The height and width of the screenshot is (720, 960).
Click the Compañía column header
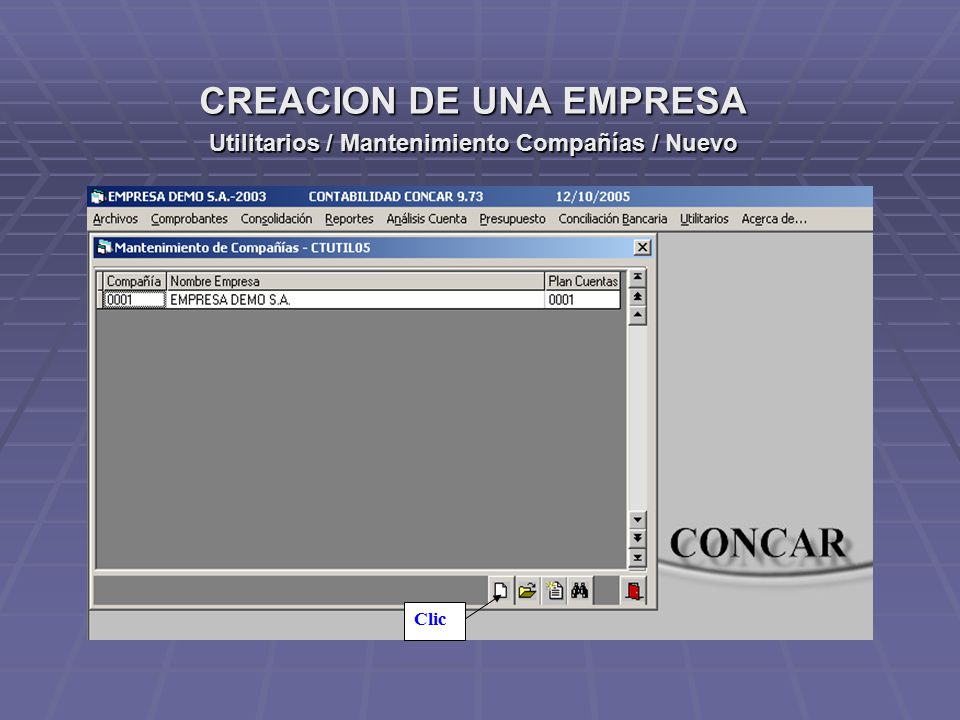click(134, 282)
